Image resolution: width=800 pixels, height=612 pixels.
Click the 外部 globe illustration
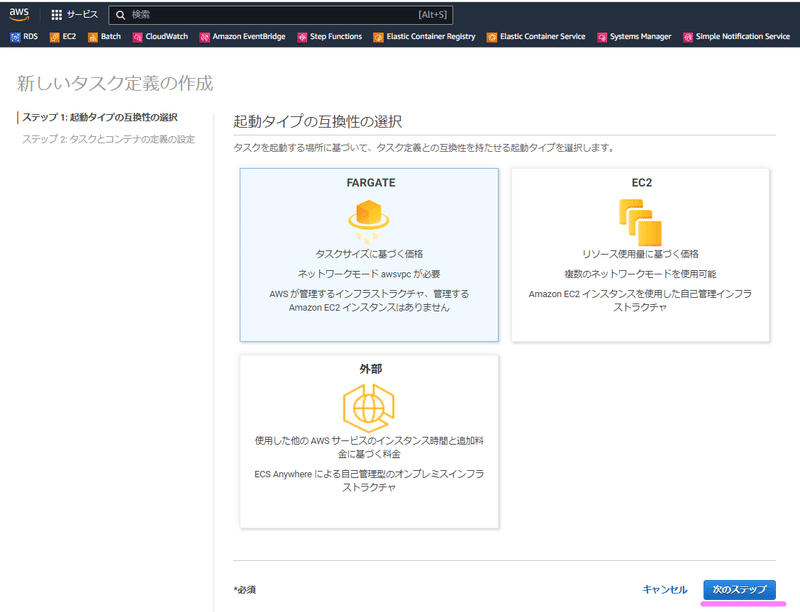pyautogui.click(x=369, y=407)
